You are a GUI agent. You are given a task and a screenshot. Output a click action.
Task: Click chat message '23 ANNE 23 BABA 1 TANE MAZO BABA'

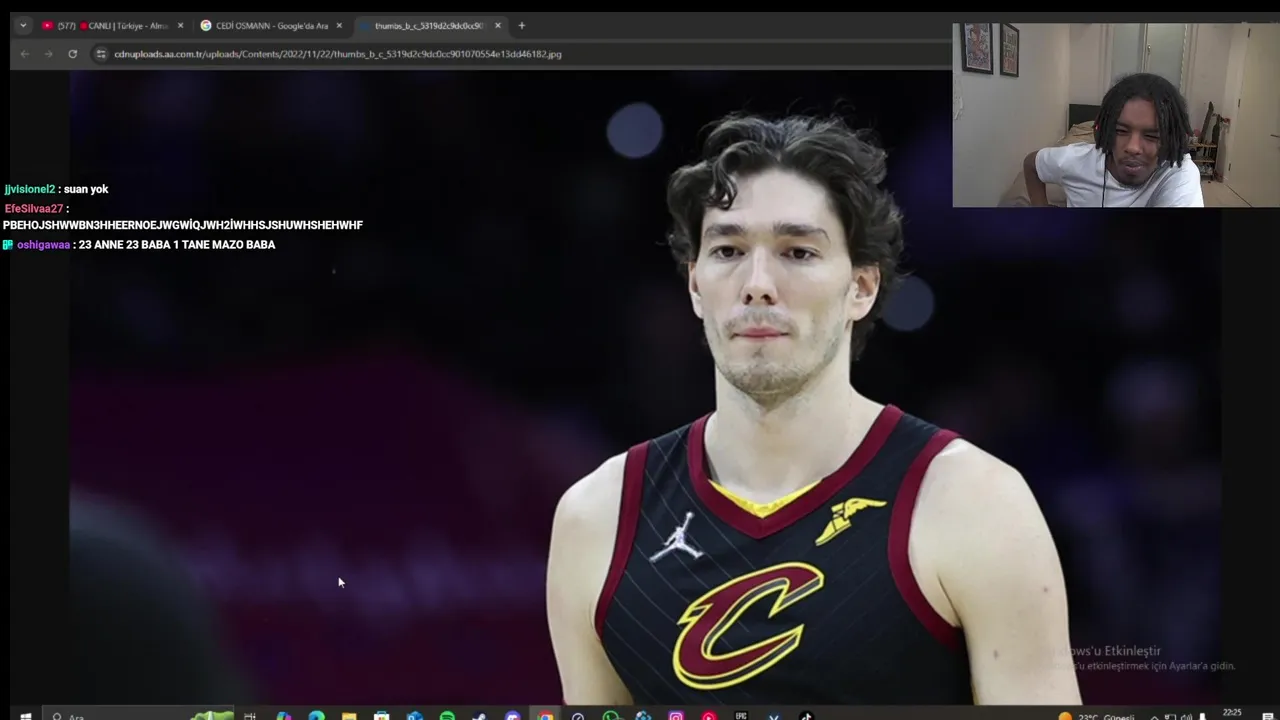(x=176, y=245)
